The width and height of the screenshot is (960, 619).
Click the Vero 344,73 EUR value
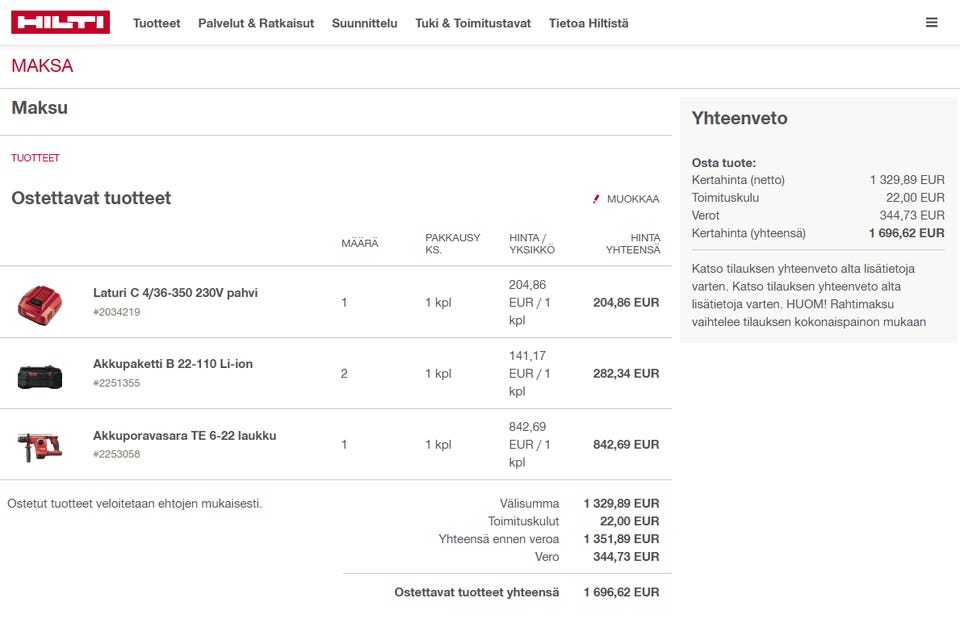[x=626, y=557]
